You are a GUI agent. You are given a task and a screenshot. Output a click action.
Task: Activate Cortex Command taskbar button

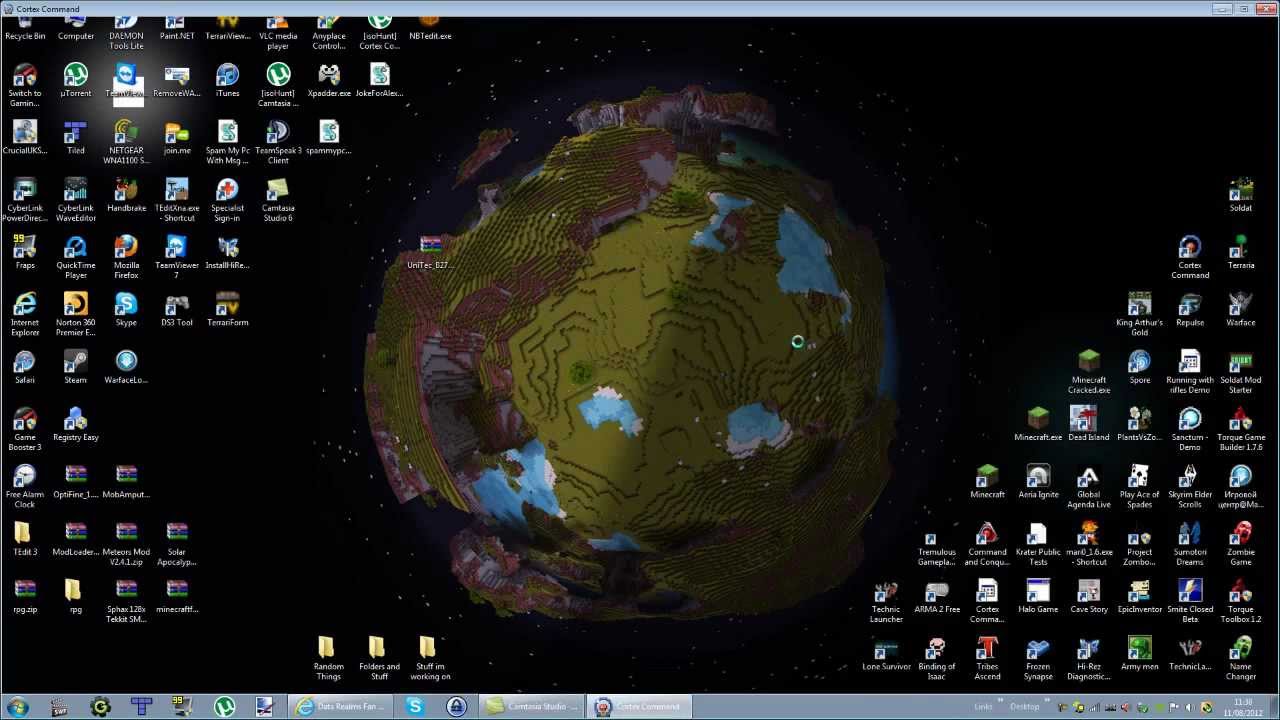pyautogui.click(x=637, y=707)
